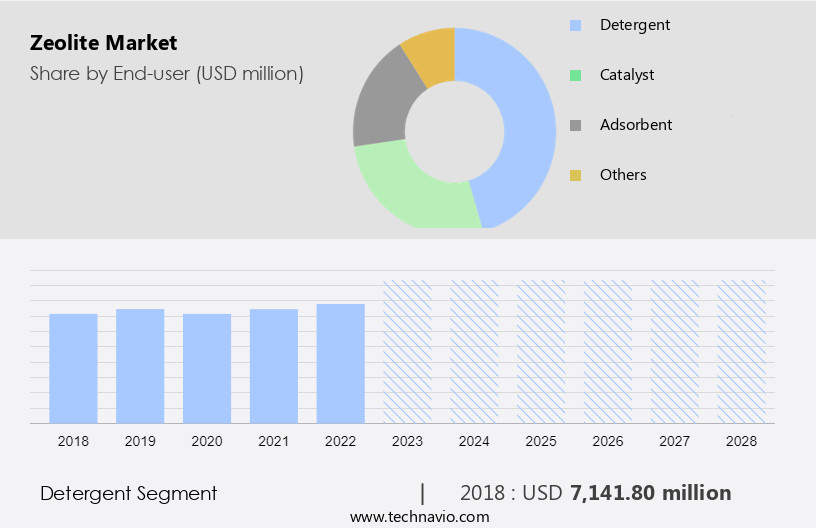Select the 2021 solid blue bar
Viewport: 816px width, 528px height.
(274, 366)
